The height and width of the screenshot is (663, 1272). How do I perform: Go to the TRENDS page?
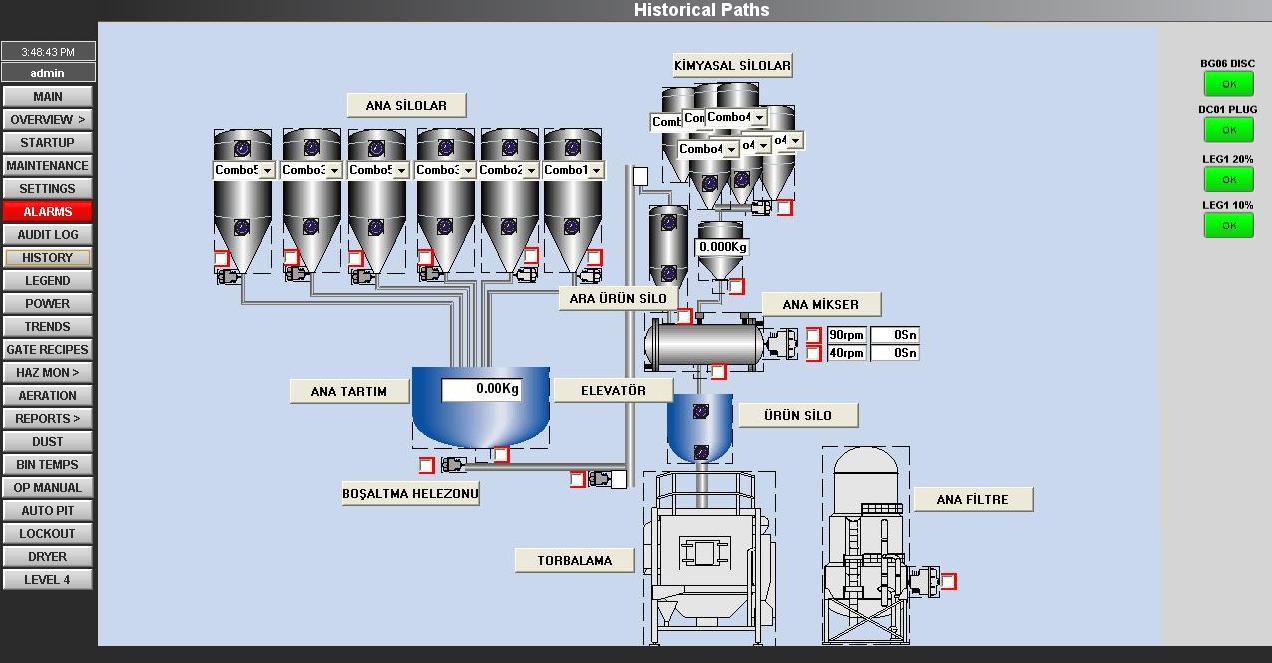pyautogui.click(x=47, y=327)
